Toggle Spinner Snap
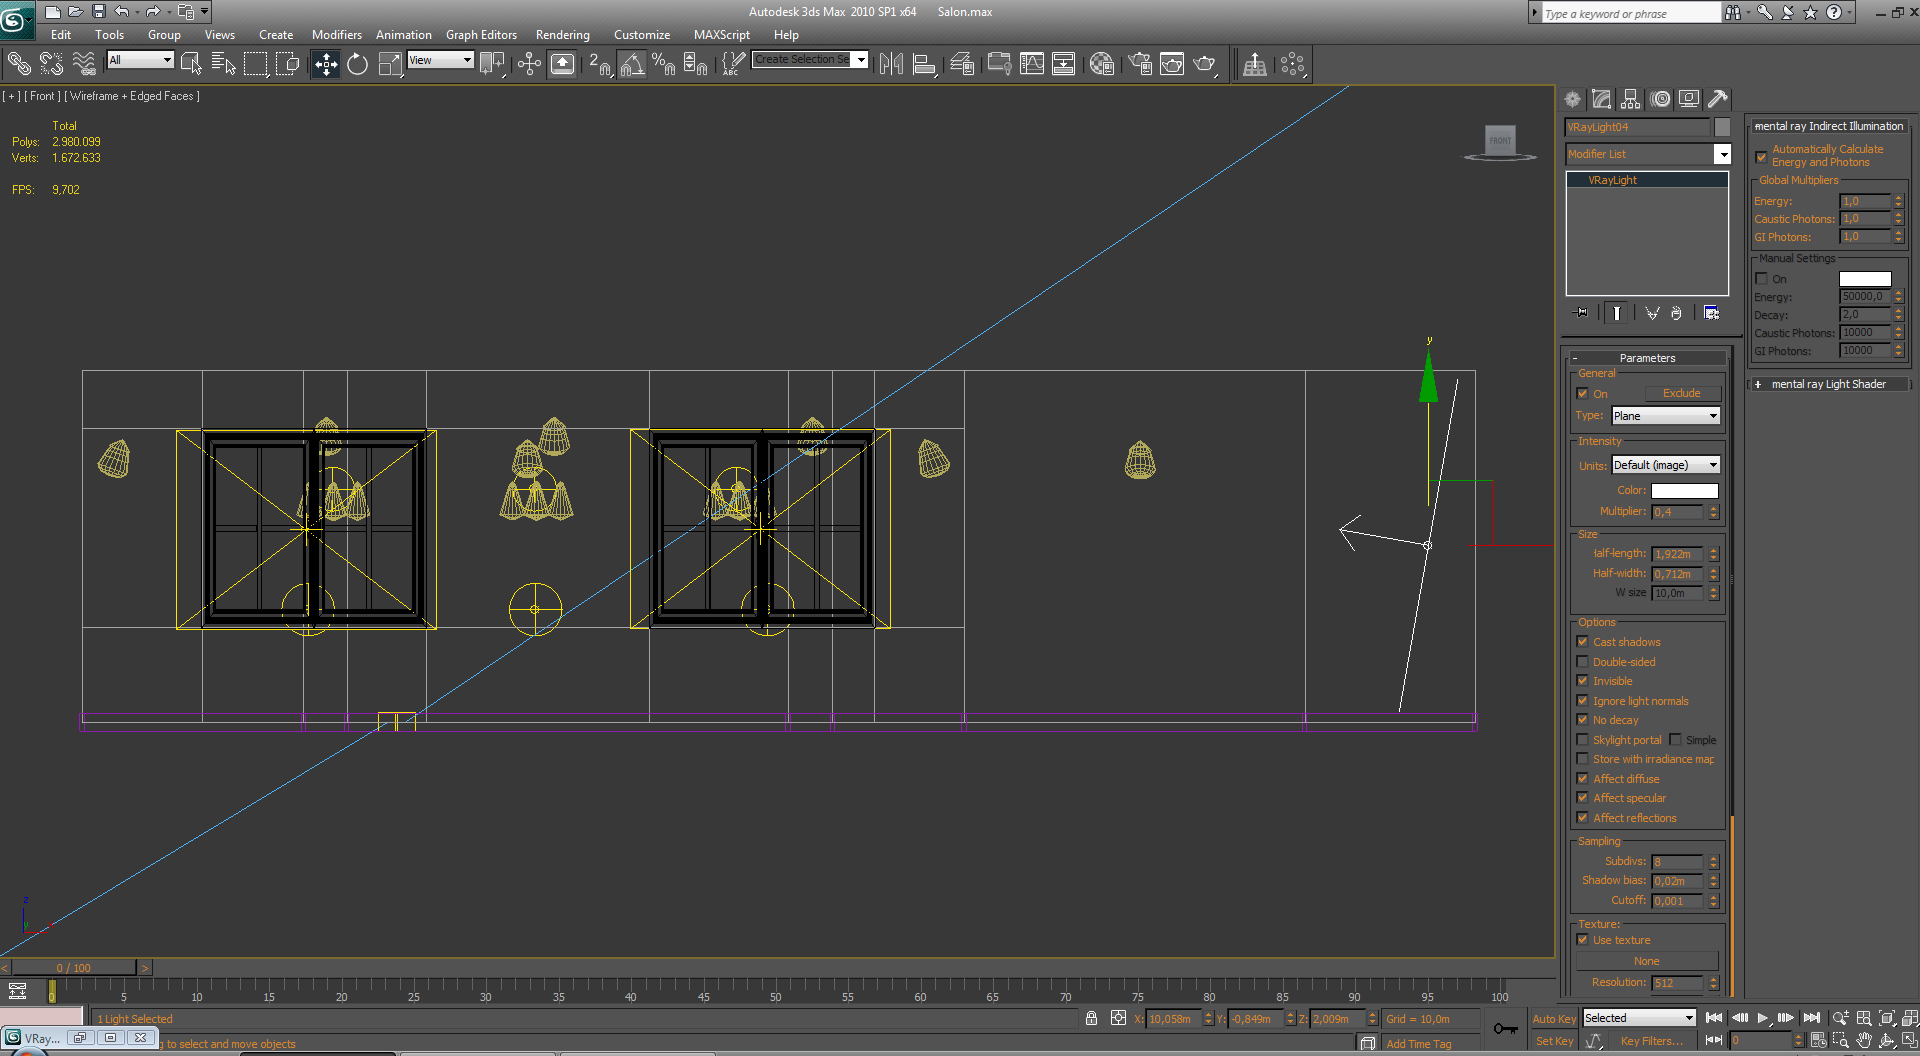This screenshot has height=1056, width=1920. click(695, 64)
